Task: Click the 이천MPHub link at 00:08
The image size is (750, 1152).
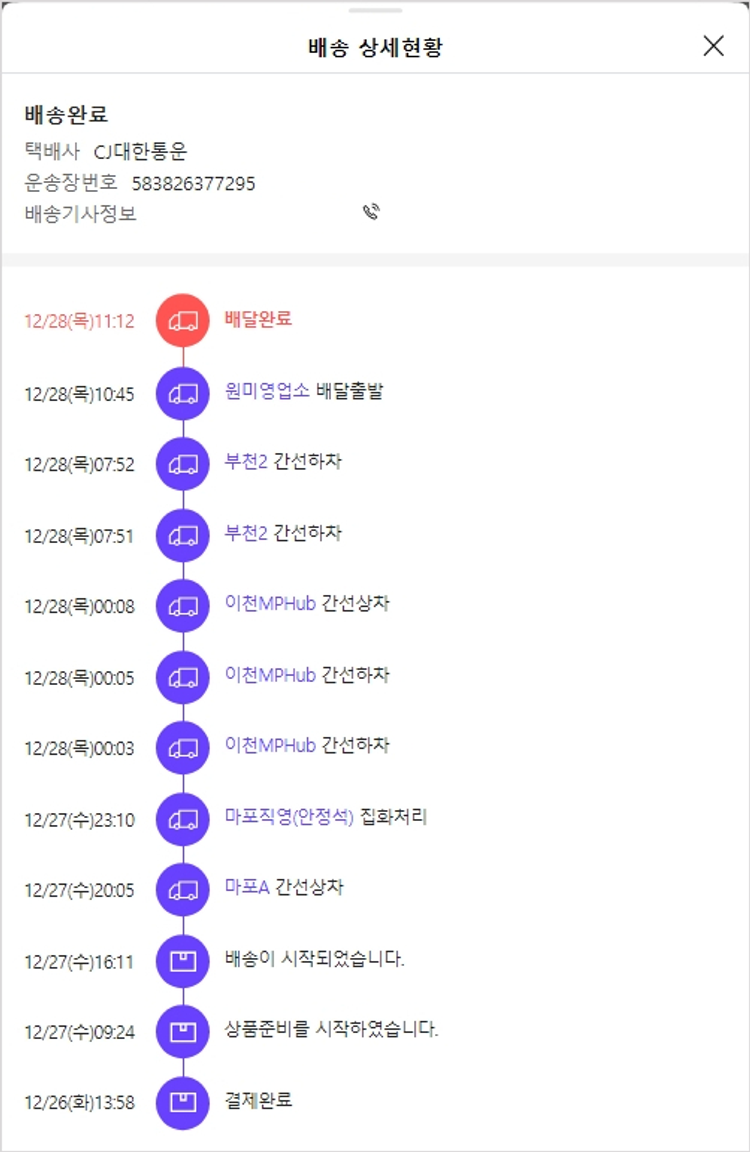Action: pyautogui.click(x=270, y=604)
